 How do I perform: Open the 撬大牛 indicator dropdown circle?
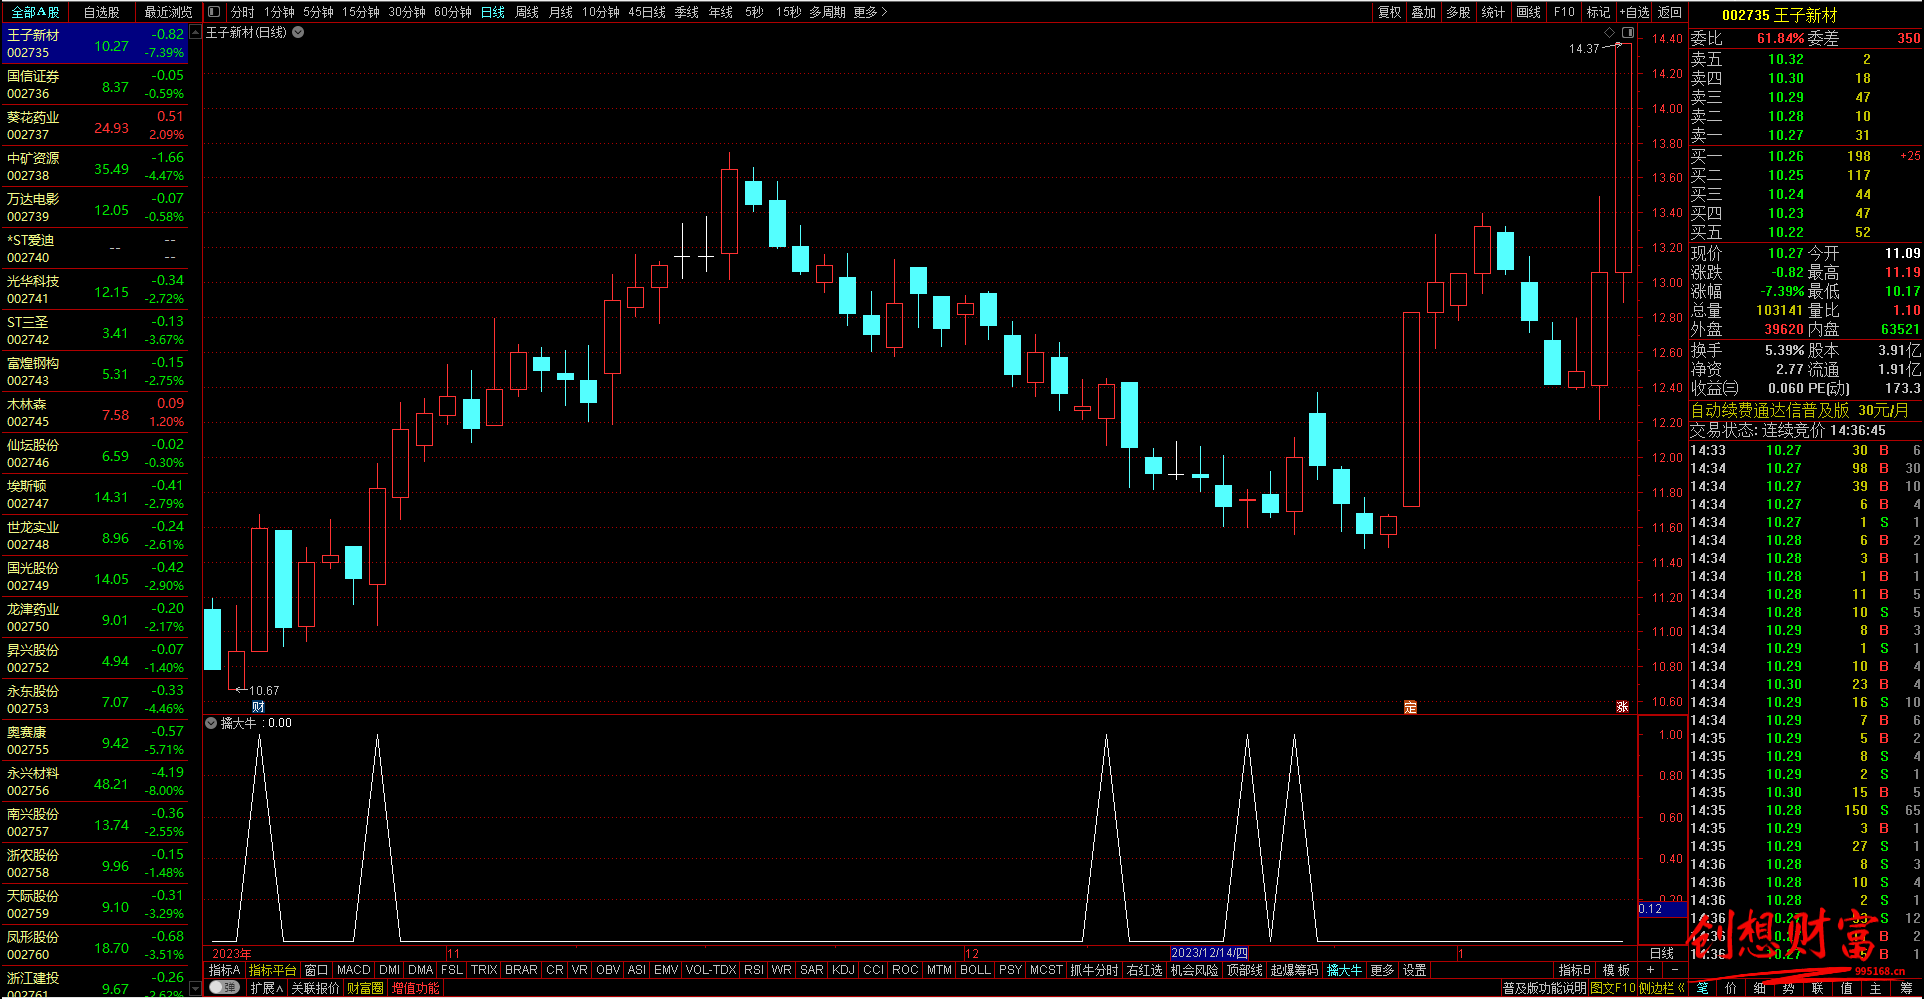click(211, 723)
